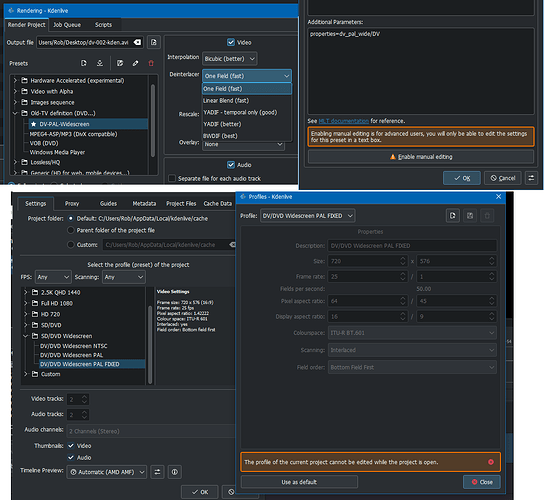Save the profile in Profiles window
Viewport: 544px width, 500px height.
coord(470,216)
